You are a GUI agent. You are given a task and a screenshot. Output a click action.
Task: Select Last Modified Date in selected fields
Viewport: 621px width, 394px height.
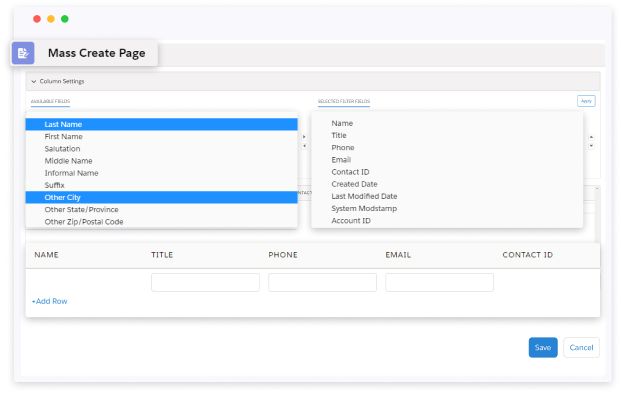click(x=364, y=196)
